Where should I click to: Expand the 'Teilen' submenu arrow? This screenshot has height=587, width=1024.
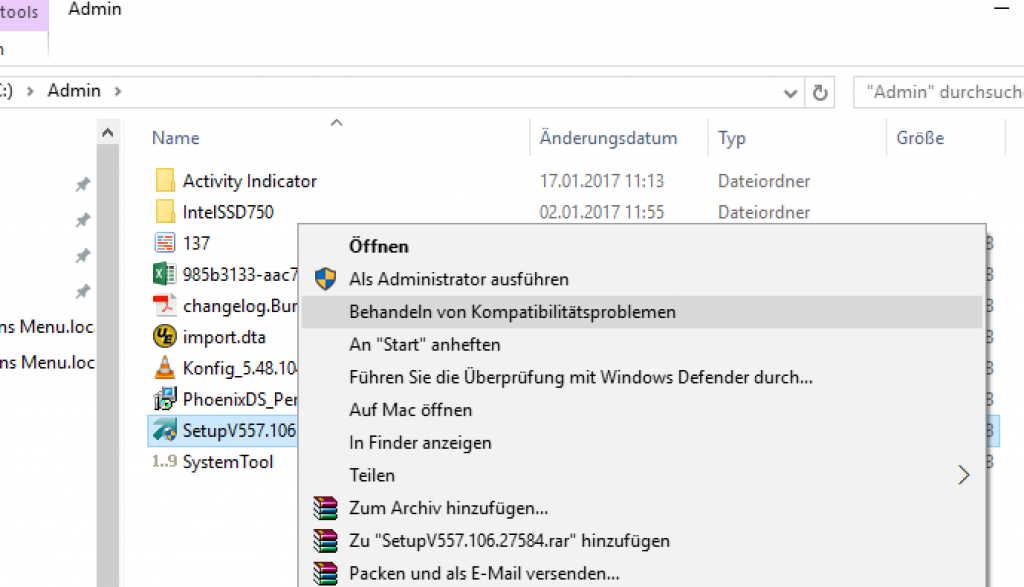[963, 475]
